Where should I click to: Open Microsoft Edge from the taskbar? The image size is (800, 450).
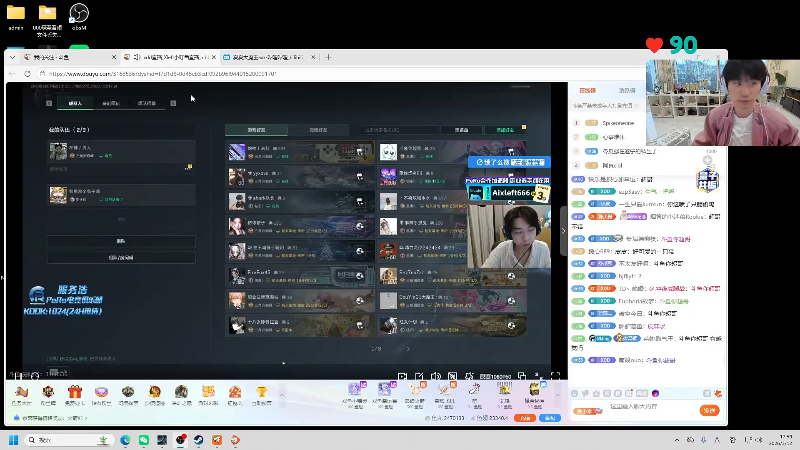(x=126, y=440)
